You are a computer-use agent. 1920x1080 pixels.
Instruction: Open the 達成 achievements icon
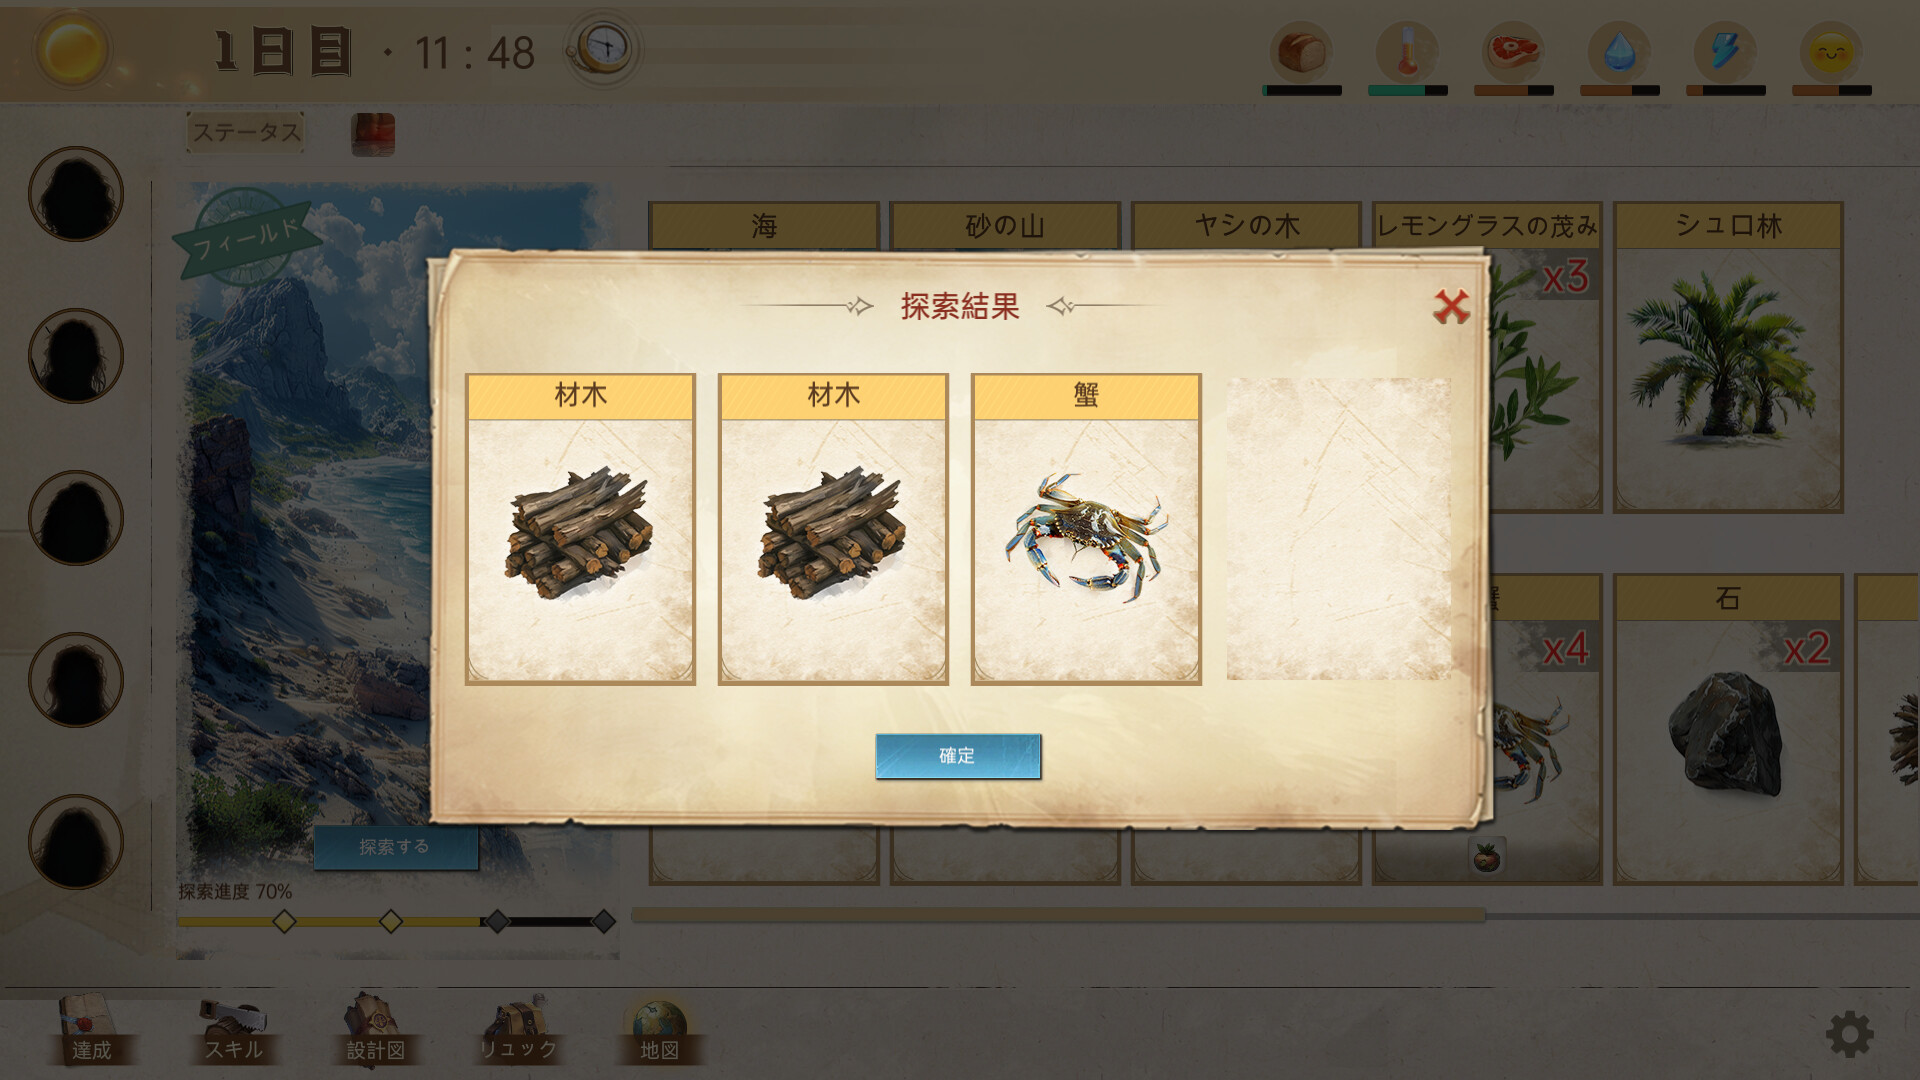pyautogui.click(x=90, y=1030)
